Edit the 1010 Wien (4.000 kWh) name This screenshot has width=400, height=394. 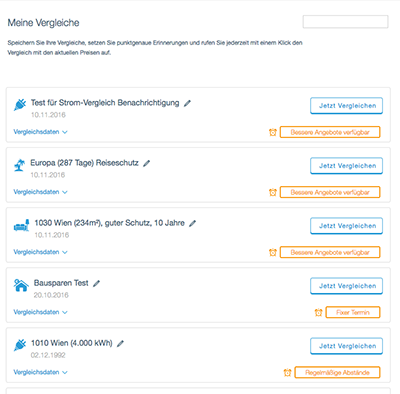pos(120,343)
